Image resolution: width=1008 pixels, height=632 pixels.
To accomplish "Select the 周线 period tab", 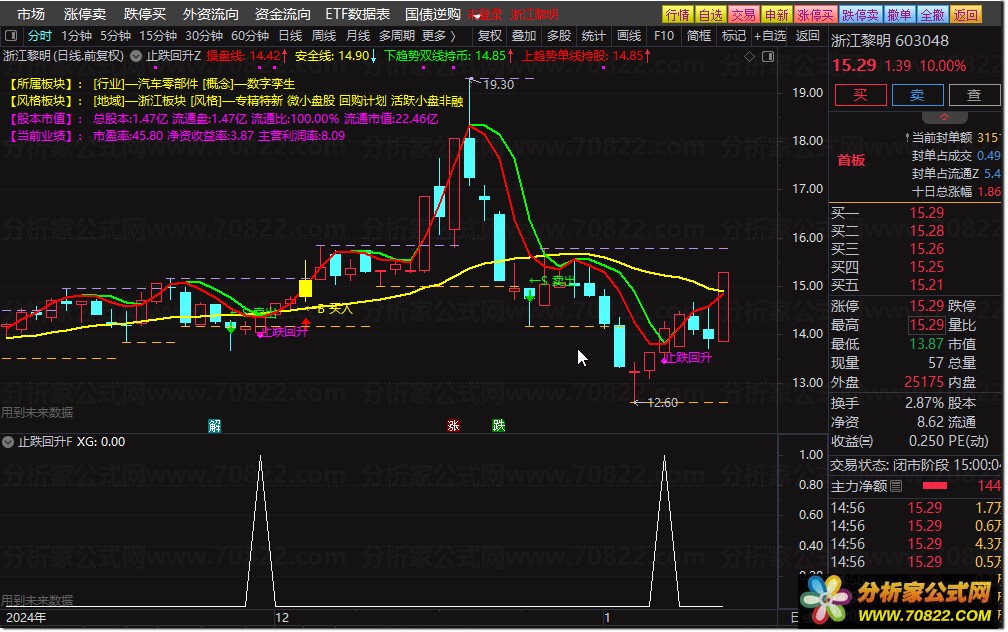I will [323, 35].
